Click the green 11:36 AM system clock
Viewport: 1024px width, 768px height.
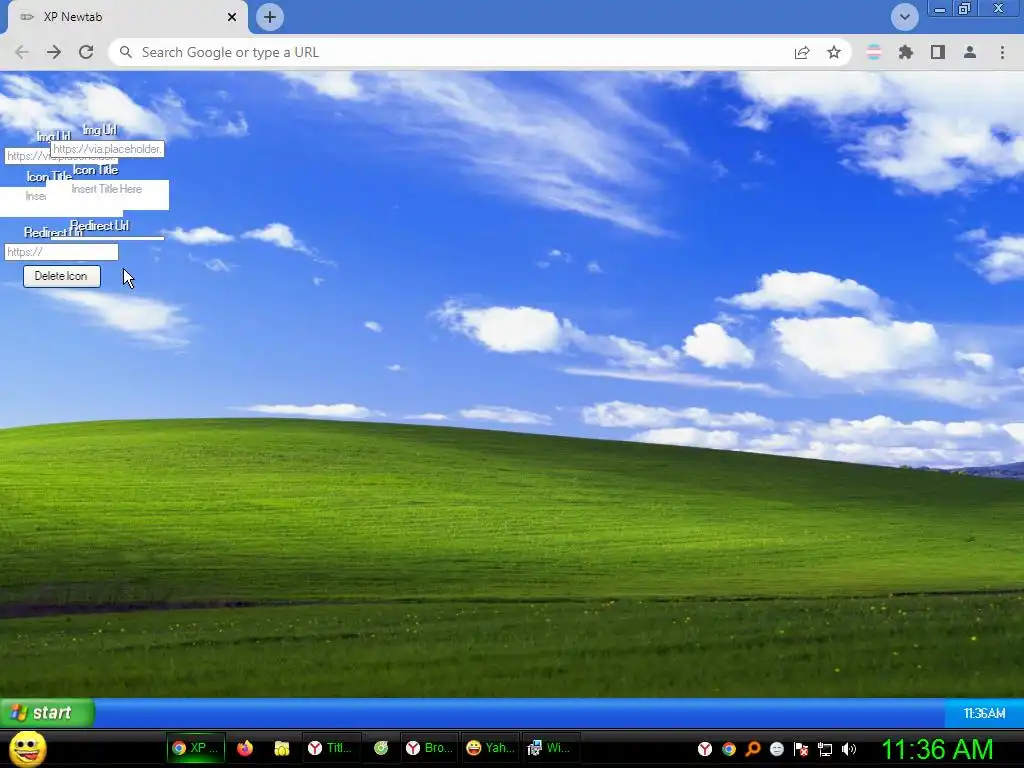(936, 749)
